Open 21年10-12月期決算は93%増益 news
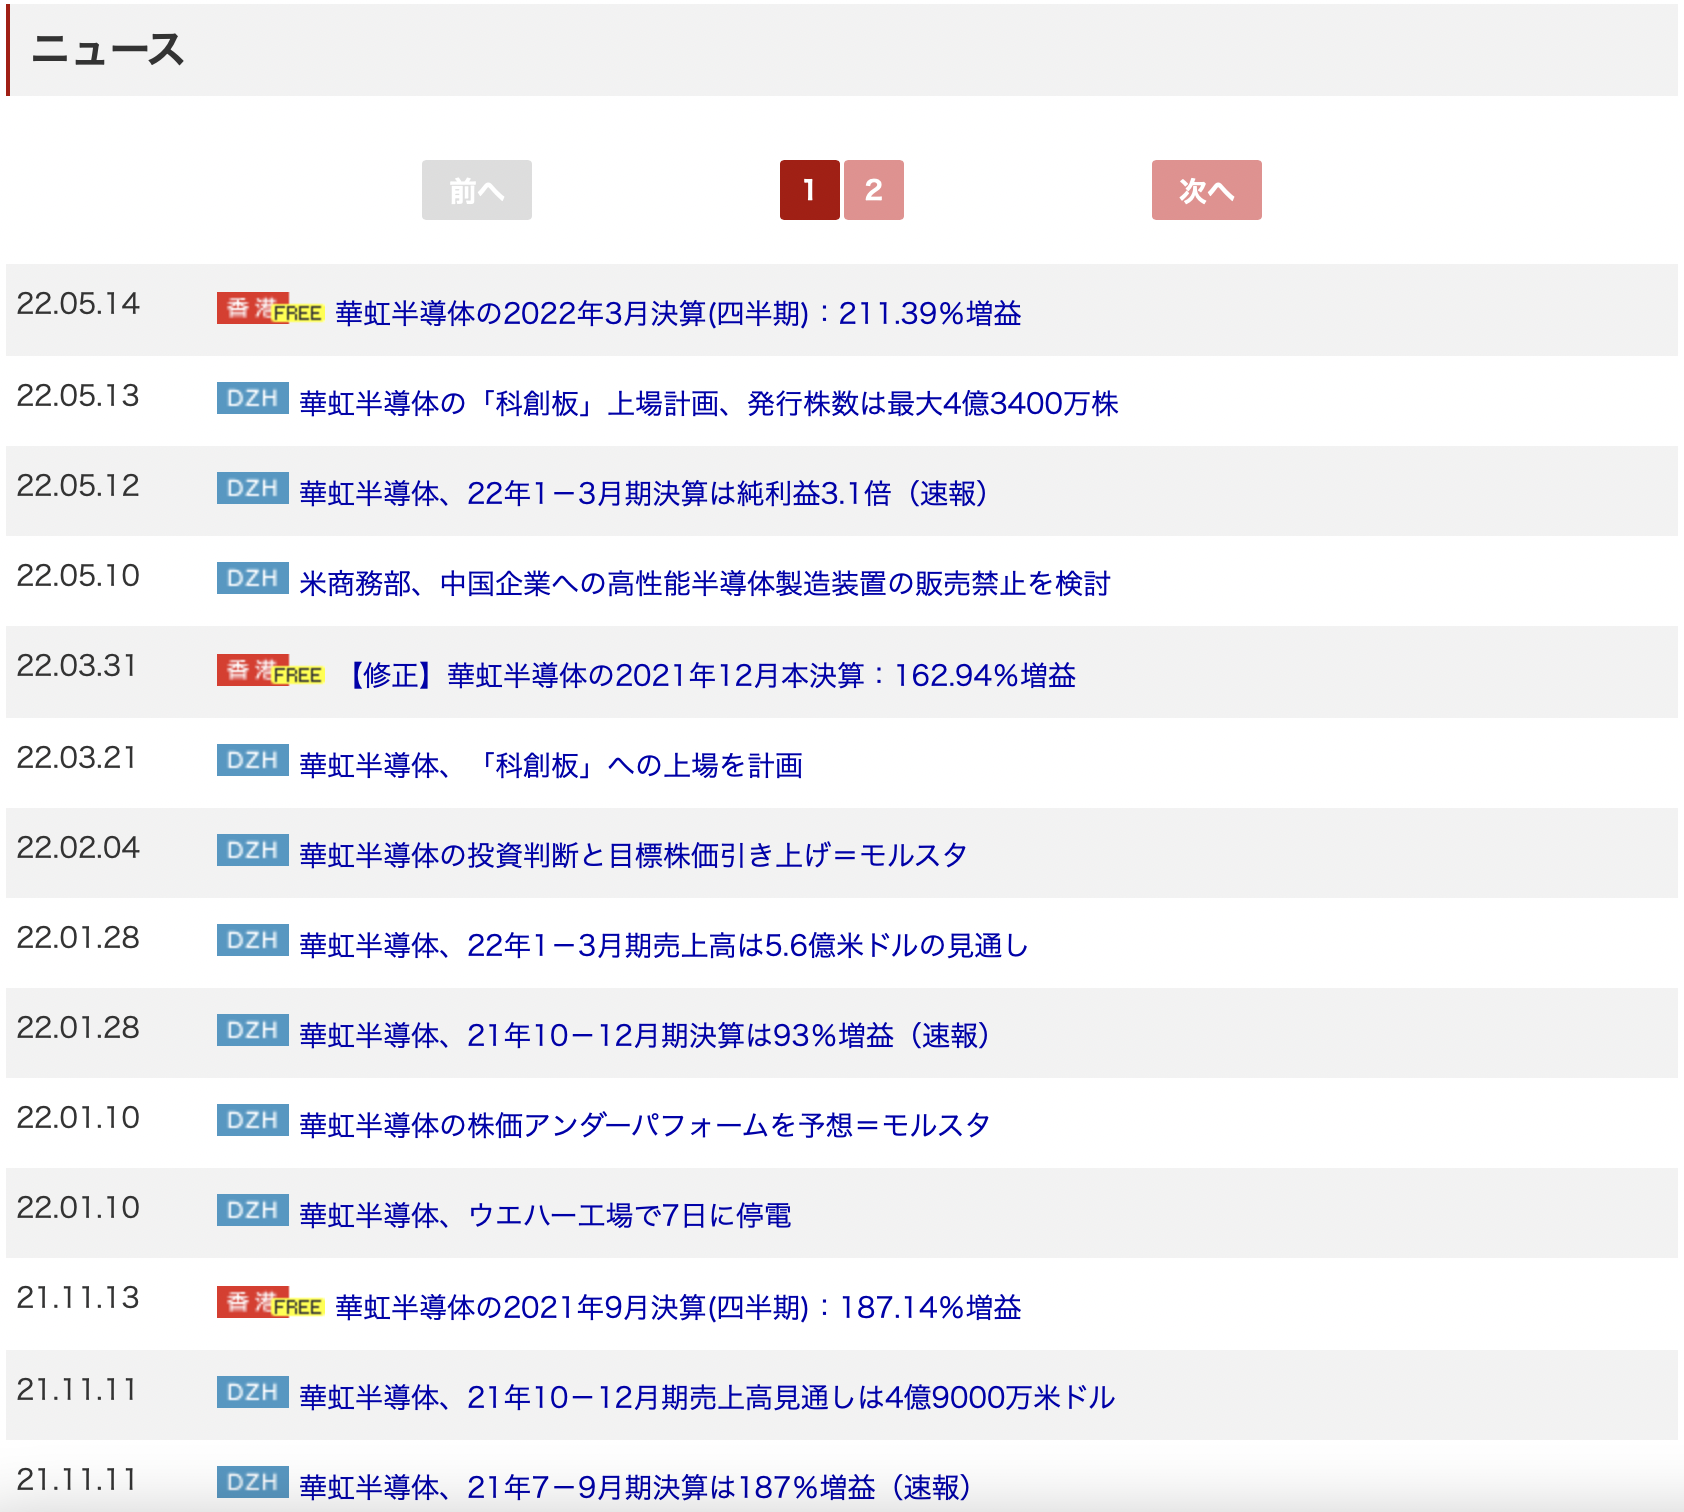 tap(644, 1035)
